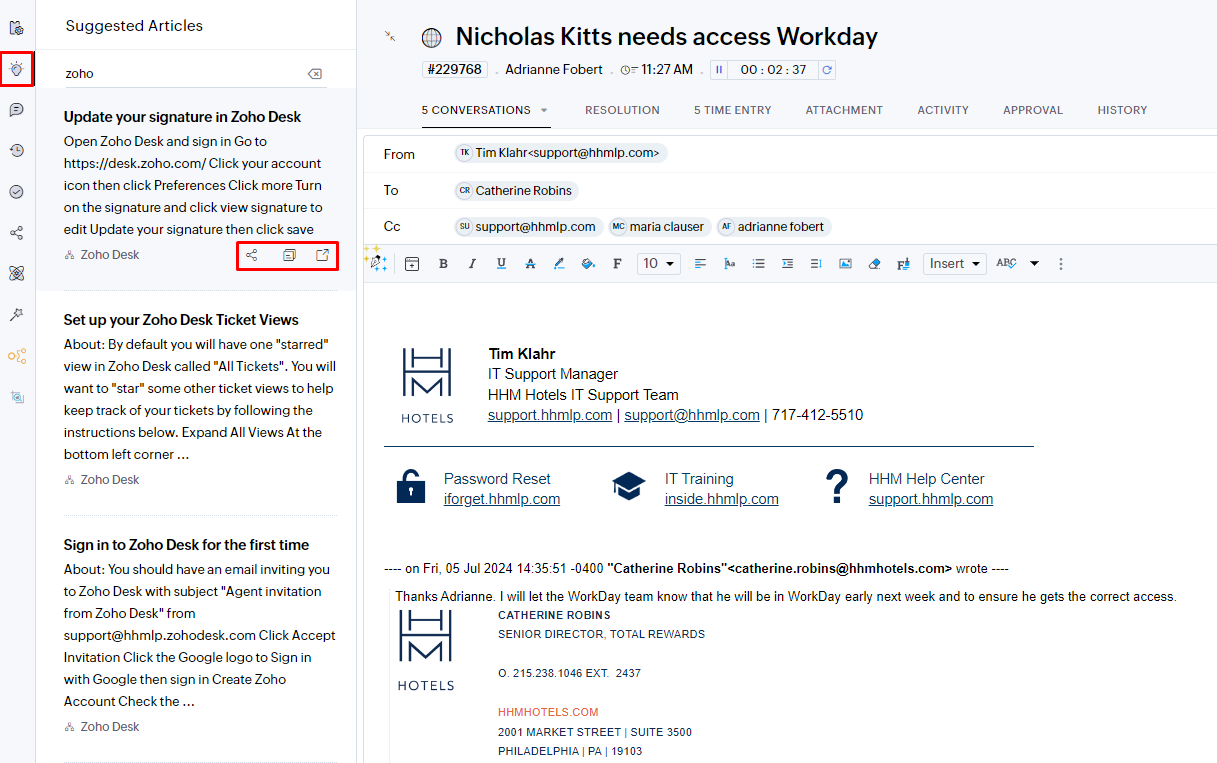Open the atom-shaped sidebar icon
The height and width of the screenshot is (763, 1217).
tap(16, 273)
